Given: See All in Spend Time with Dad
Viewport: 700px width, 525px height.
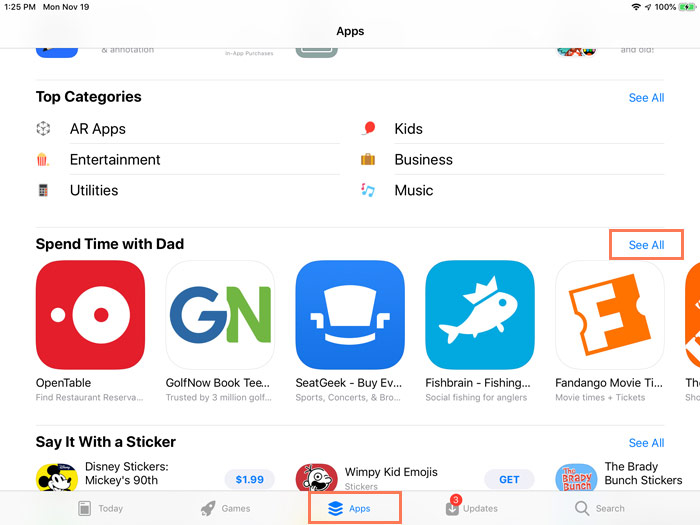Looking at the screenshot, I should point(646,245).
